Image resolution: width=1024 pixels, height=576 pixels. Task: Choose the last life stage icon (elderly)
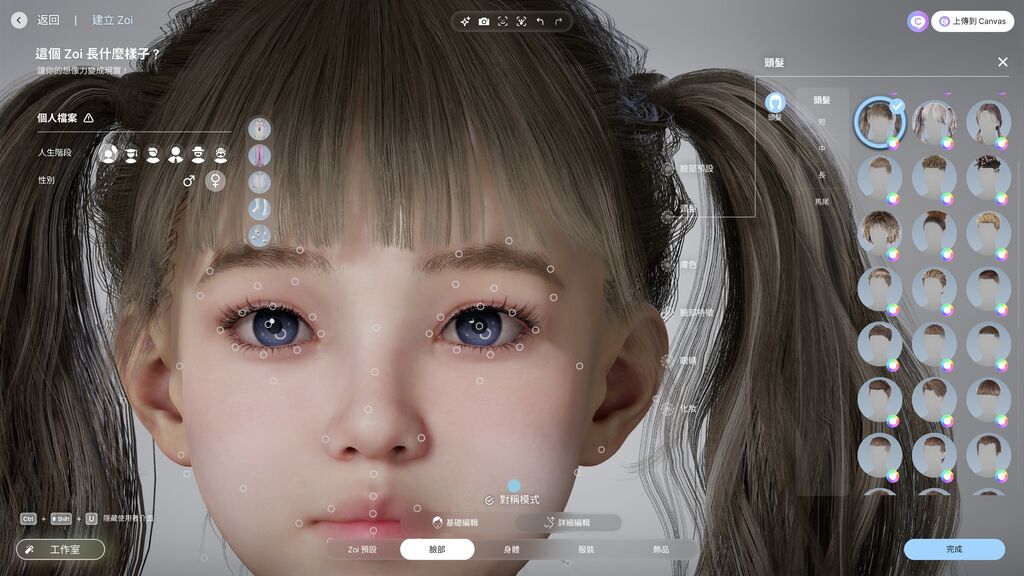(x=221, y=154)
